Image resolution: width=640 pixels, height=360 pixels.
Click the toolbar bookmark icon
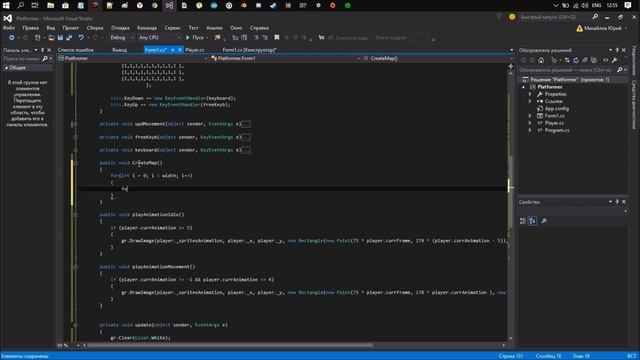coord(276,38)
